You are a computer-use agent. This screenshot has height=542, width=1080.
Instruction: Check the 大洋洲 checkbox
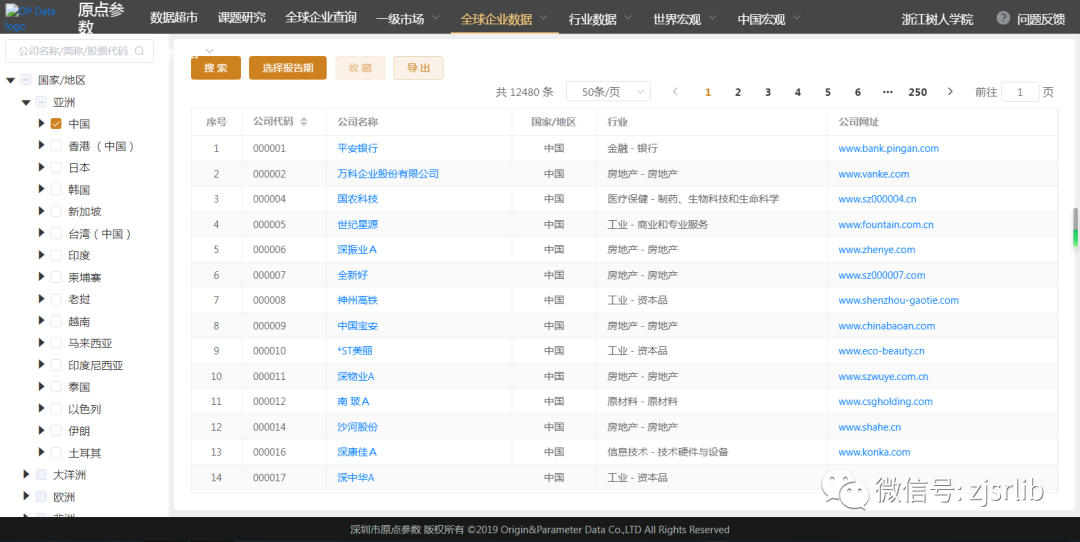(x=41, y=475)
